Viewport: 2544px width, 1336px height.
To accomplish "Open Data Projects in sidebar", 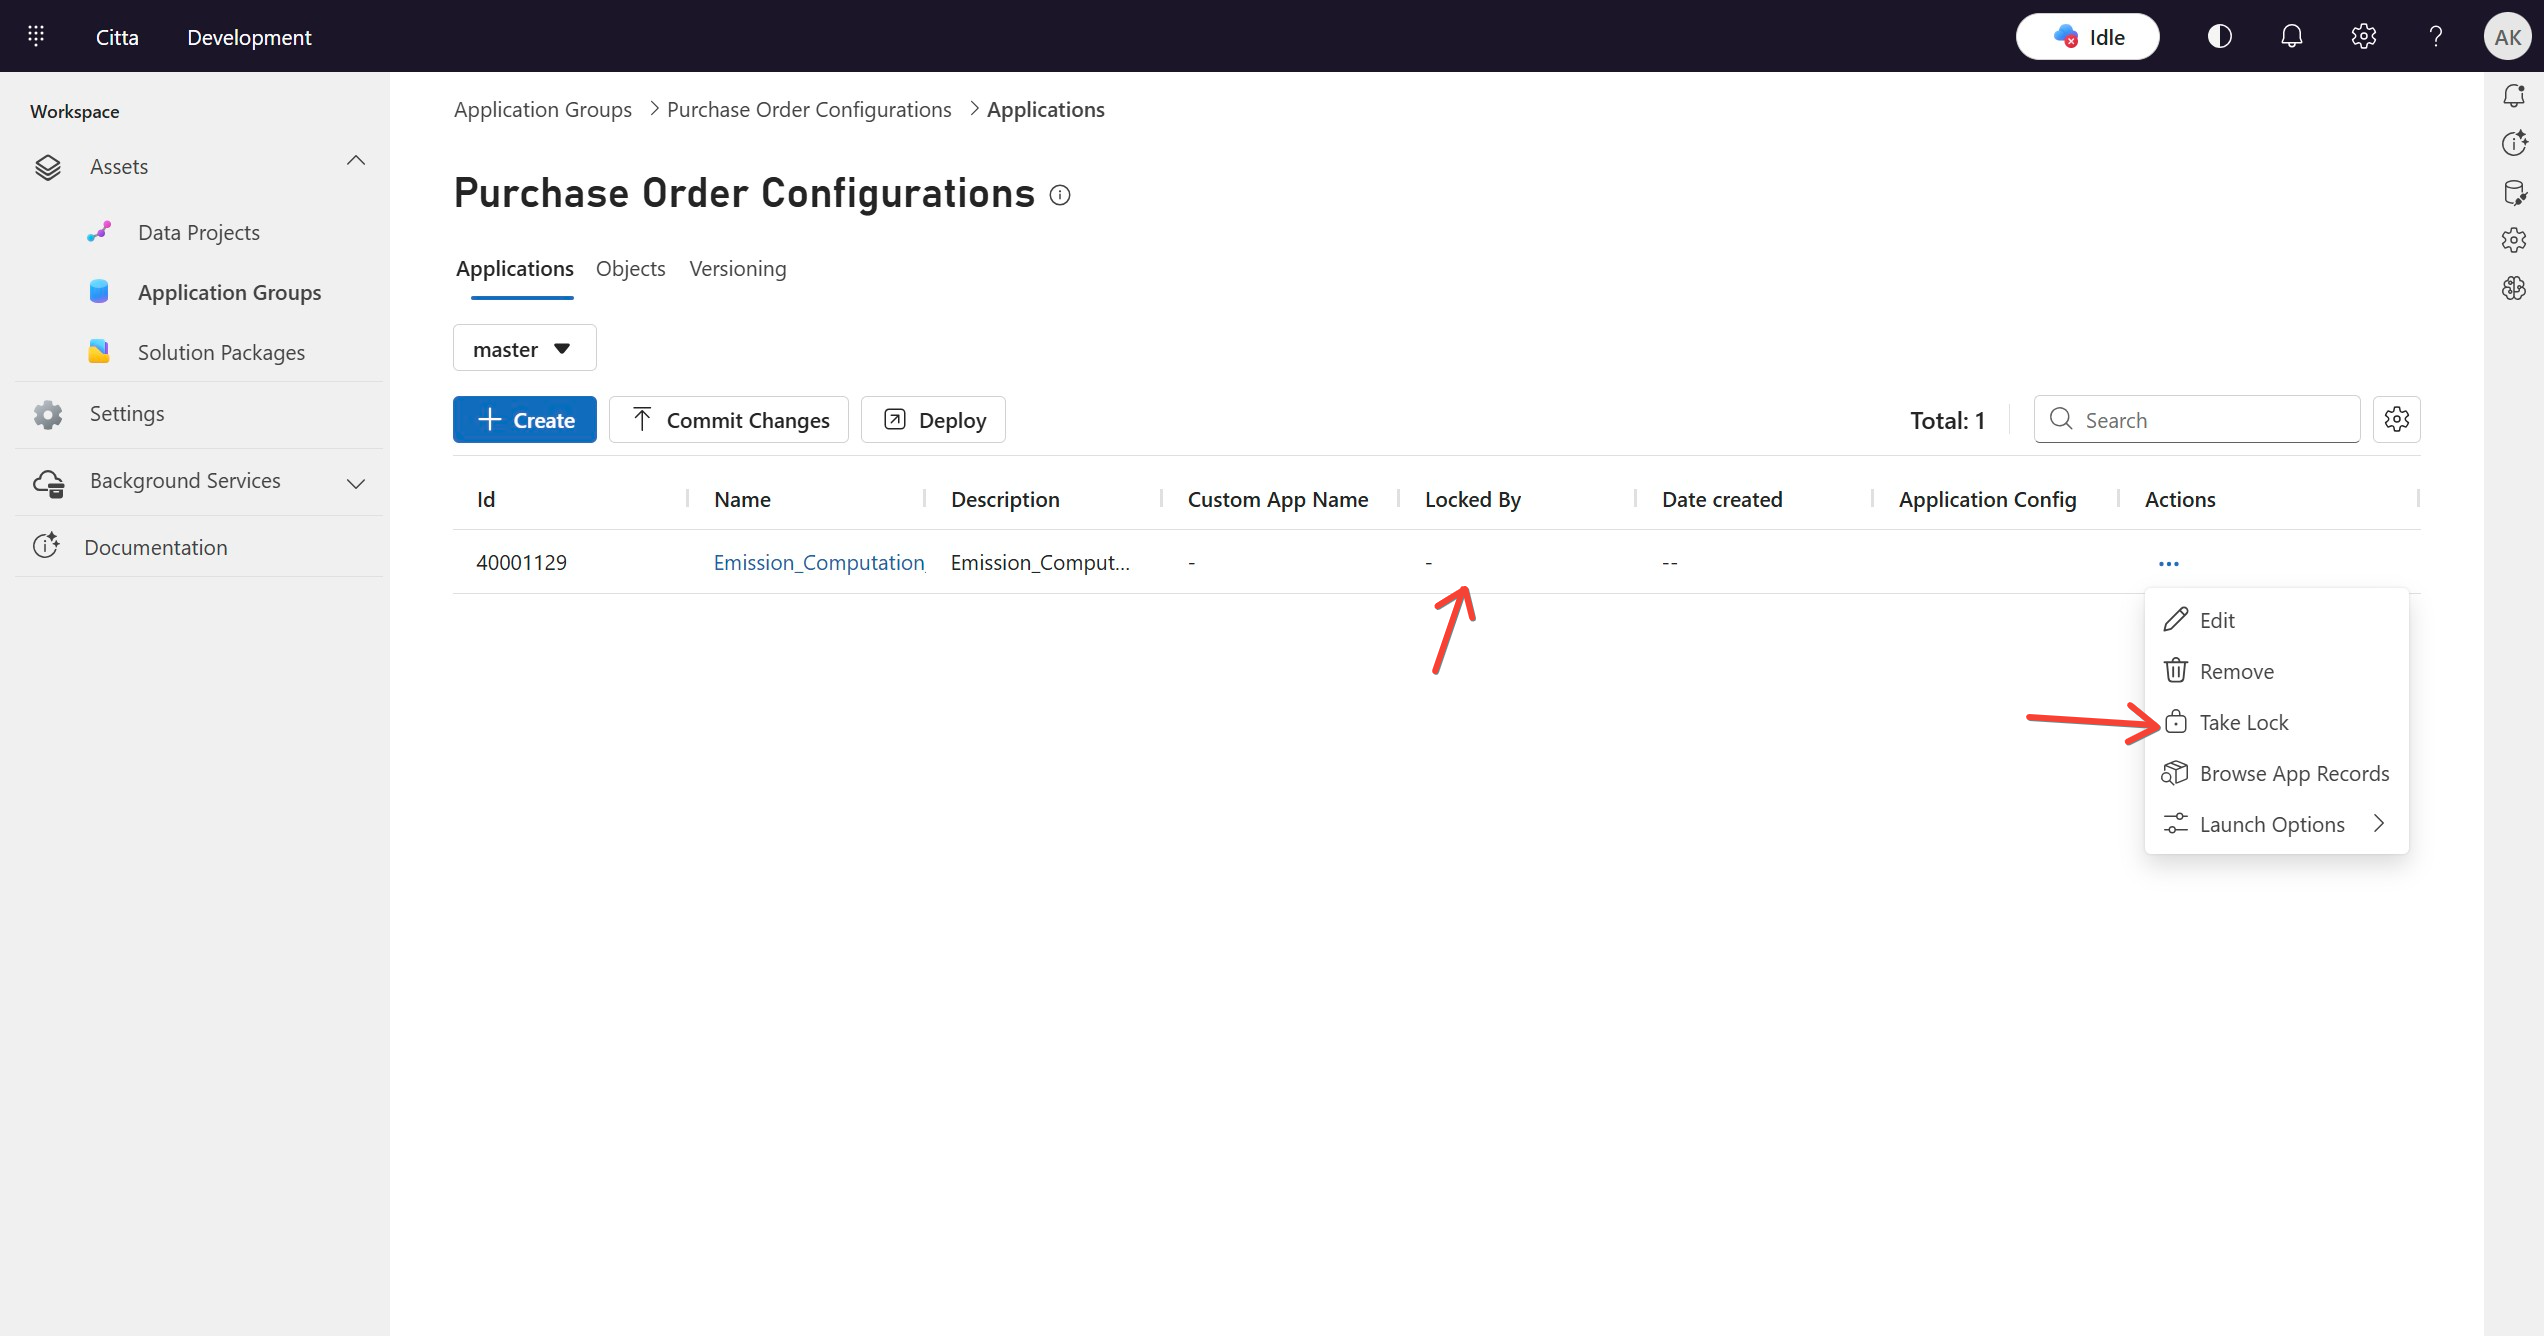I will point(198,233).
